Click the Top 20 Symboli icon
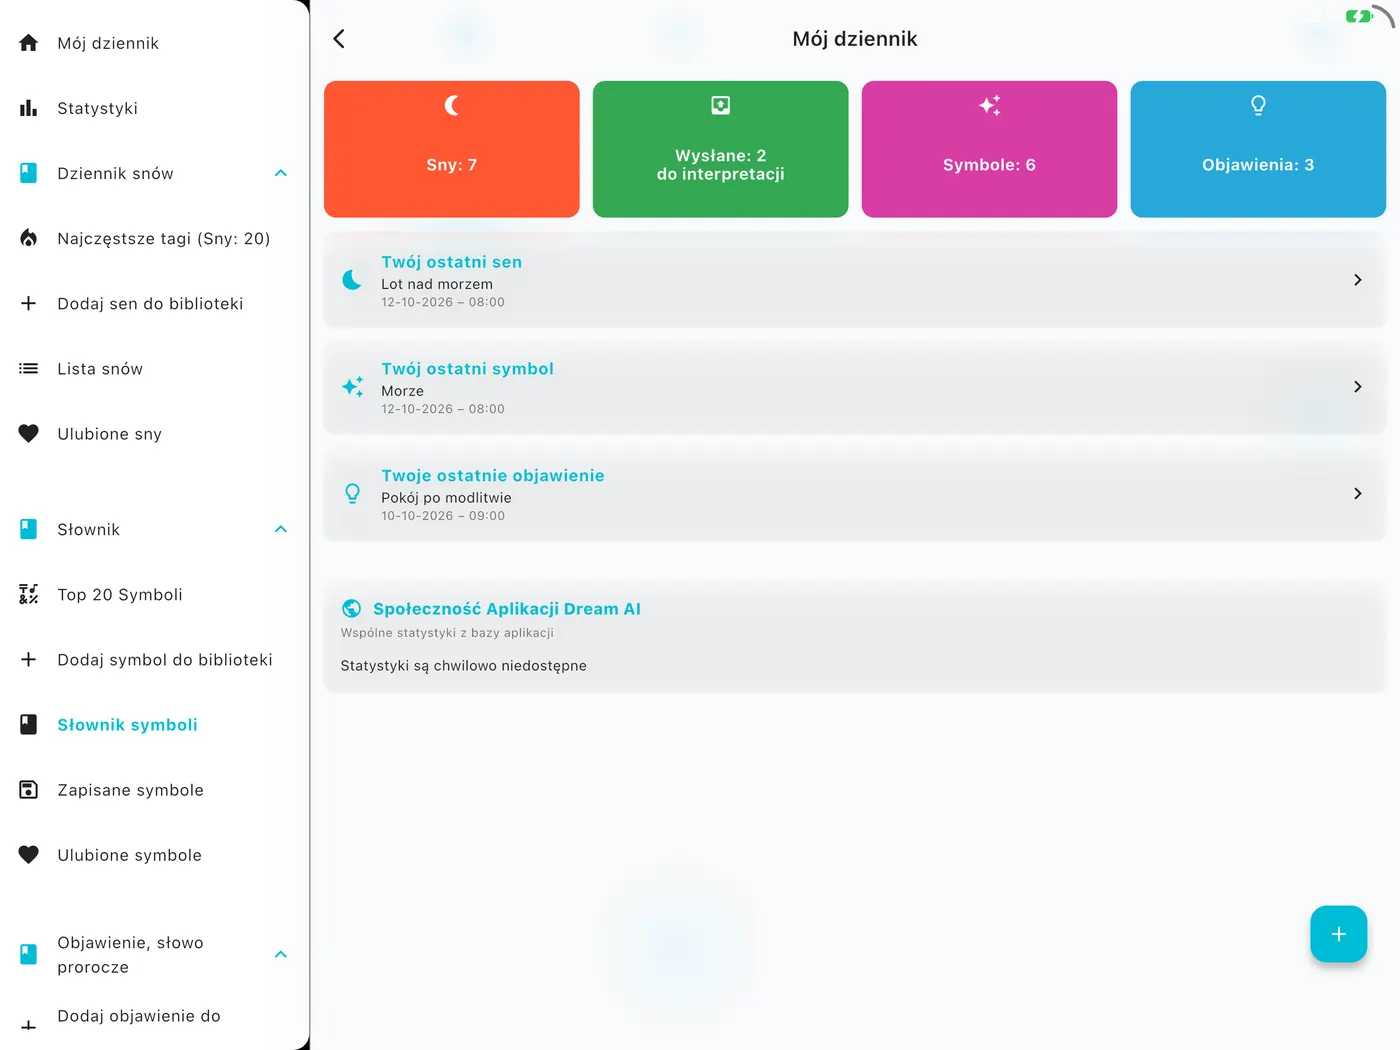Screen dimensions: 1400x1050 tap(29, 594)
